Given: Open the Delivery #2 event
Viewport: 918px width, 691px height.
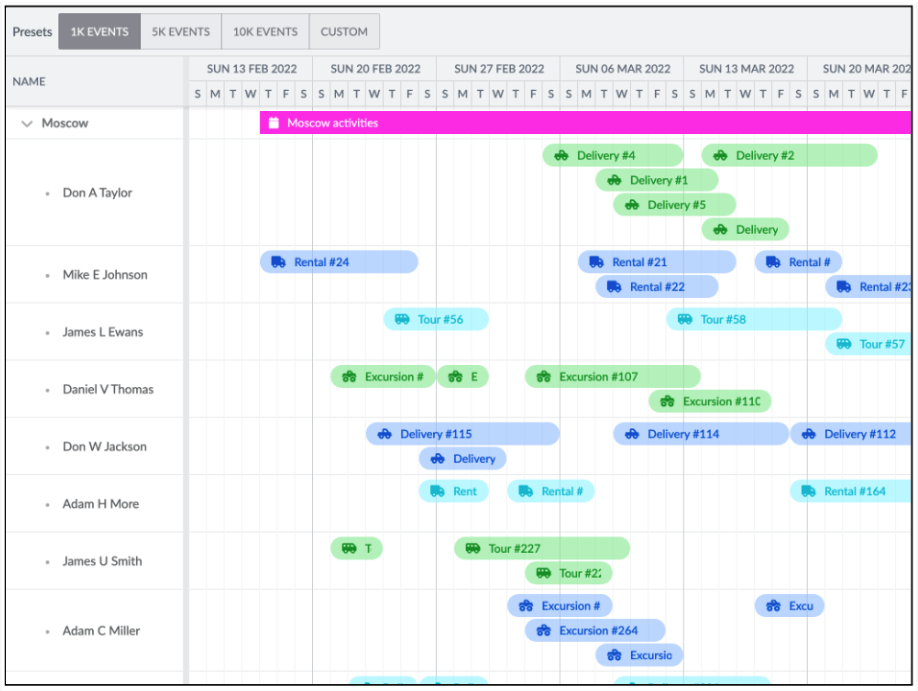Looking at the screenshot, I should click(x=789, y=156).
